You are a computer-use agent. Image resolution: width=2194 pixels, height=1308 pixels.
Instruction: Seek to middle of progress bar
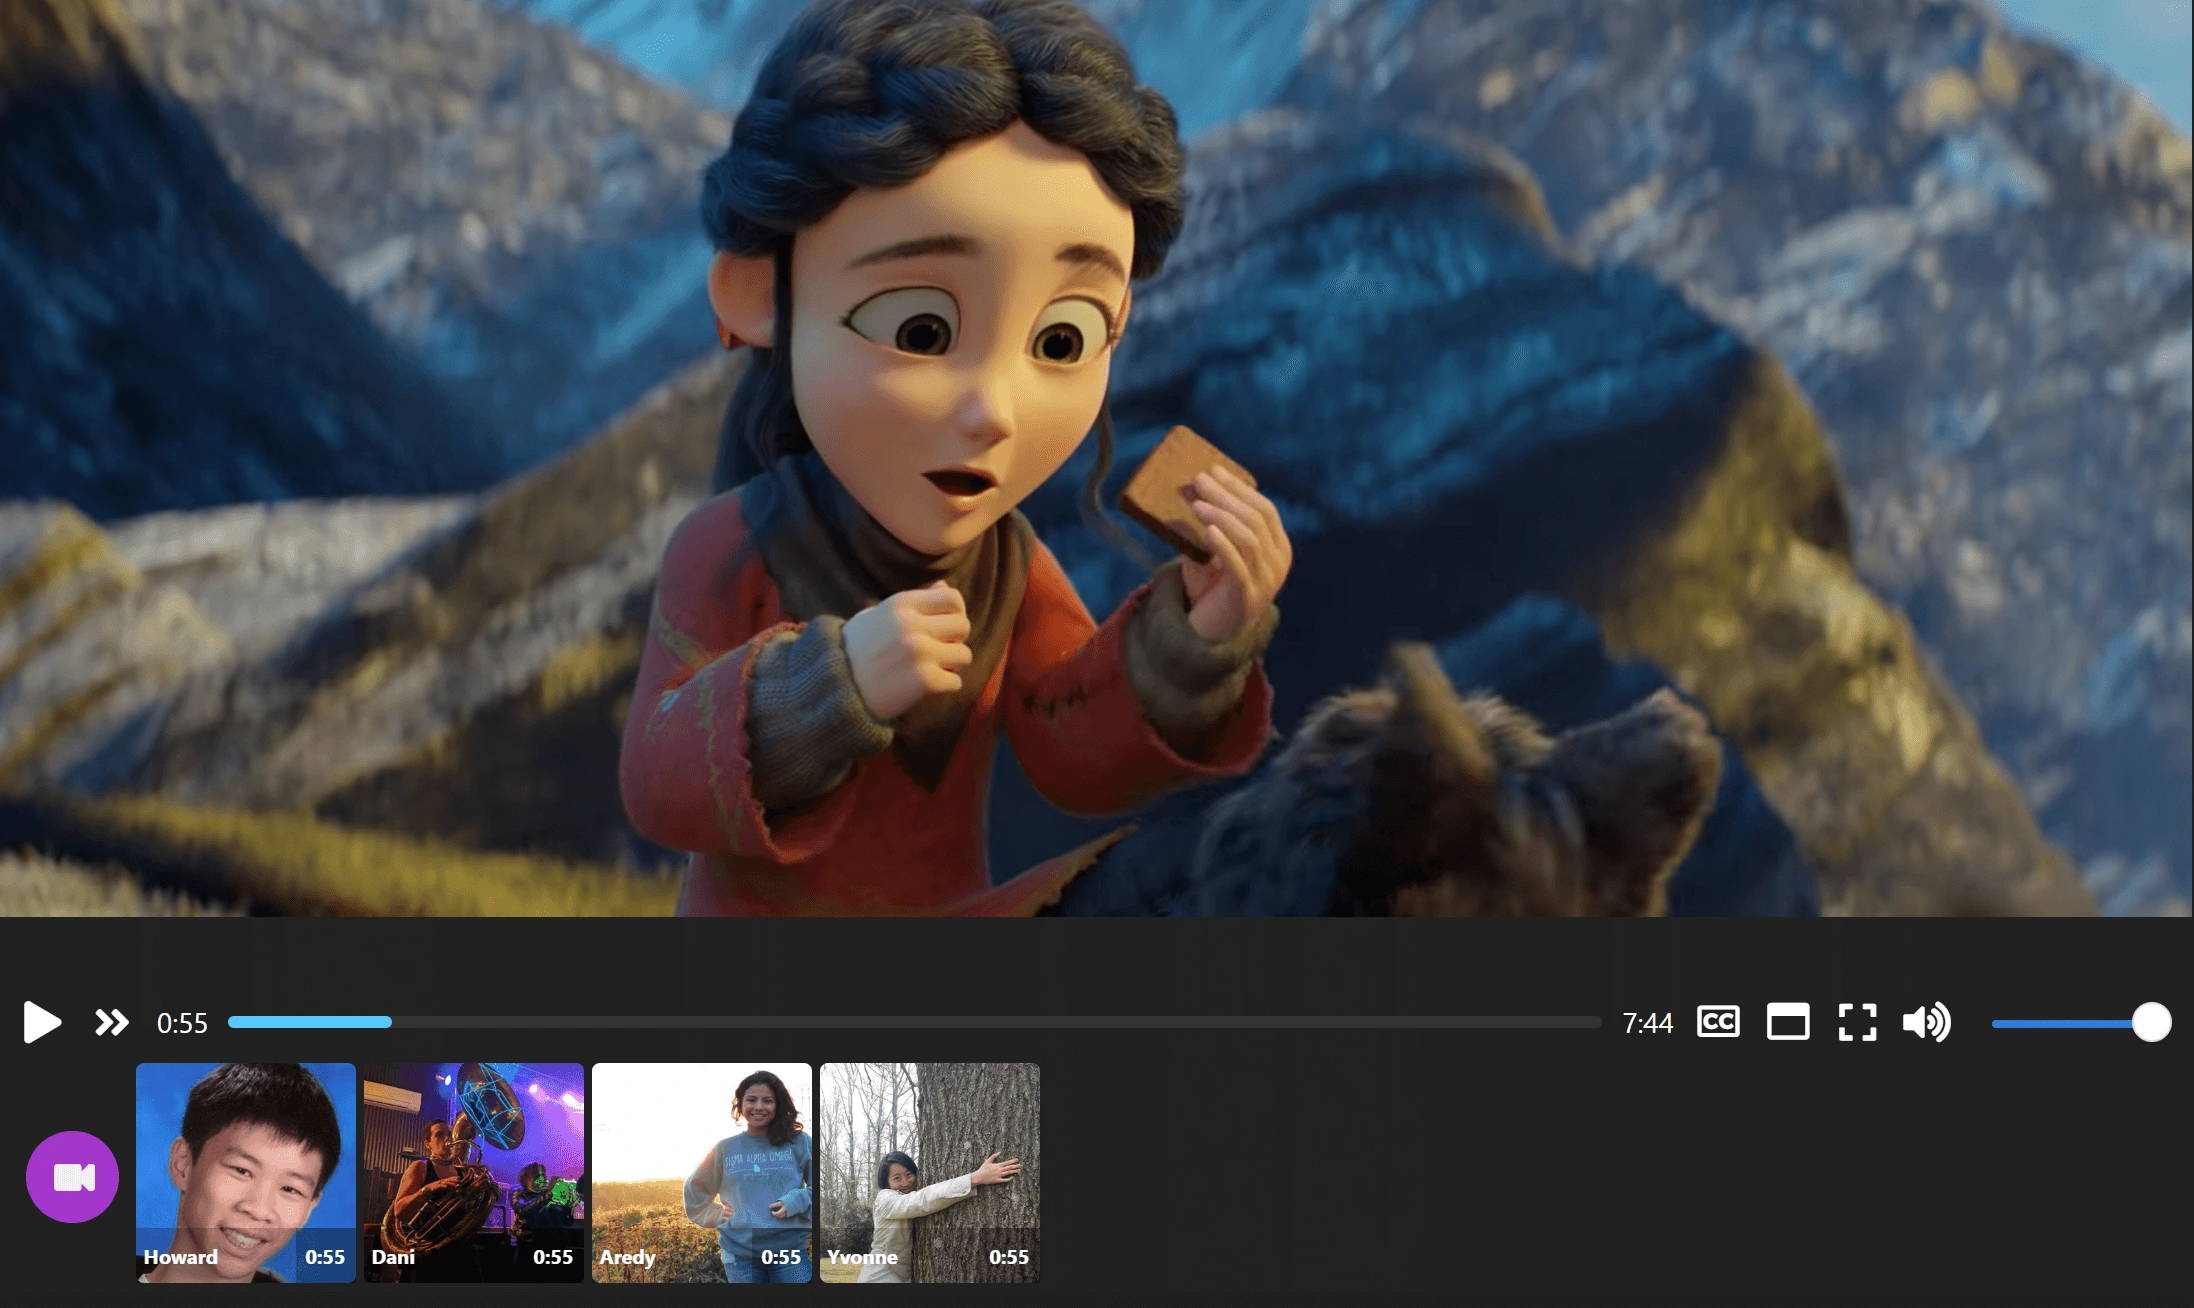(x=914, y=1022)
